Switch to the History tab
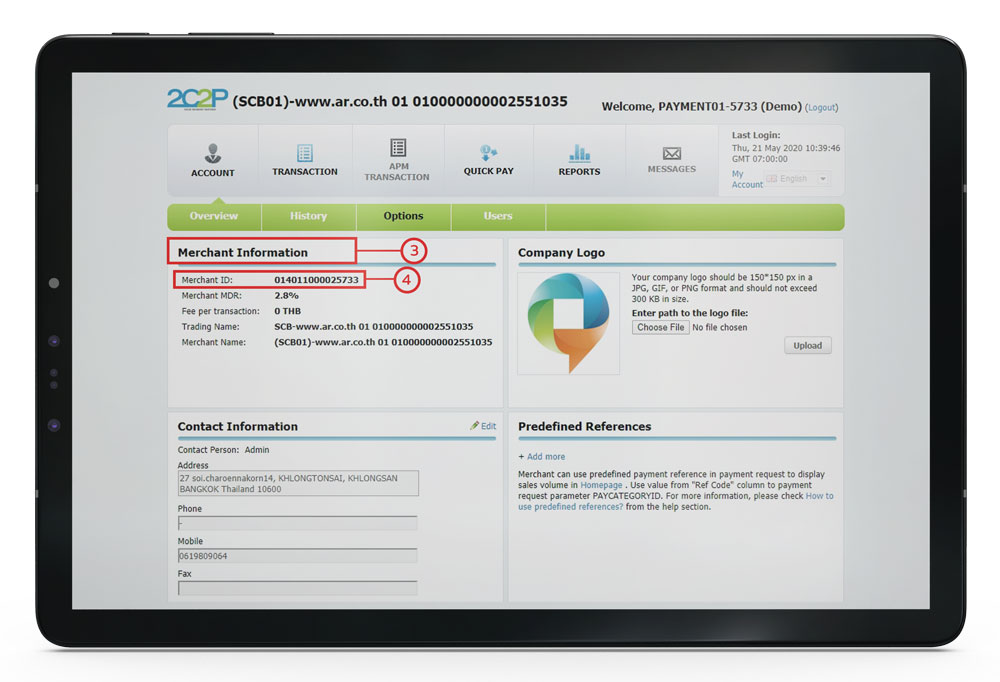Image resolution: width=1000 pixels, height=682 pixels. click(x=308, y=216)
